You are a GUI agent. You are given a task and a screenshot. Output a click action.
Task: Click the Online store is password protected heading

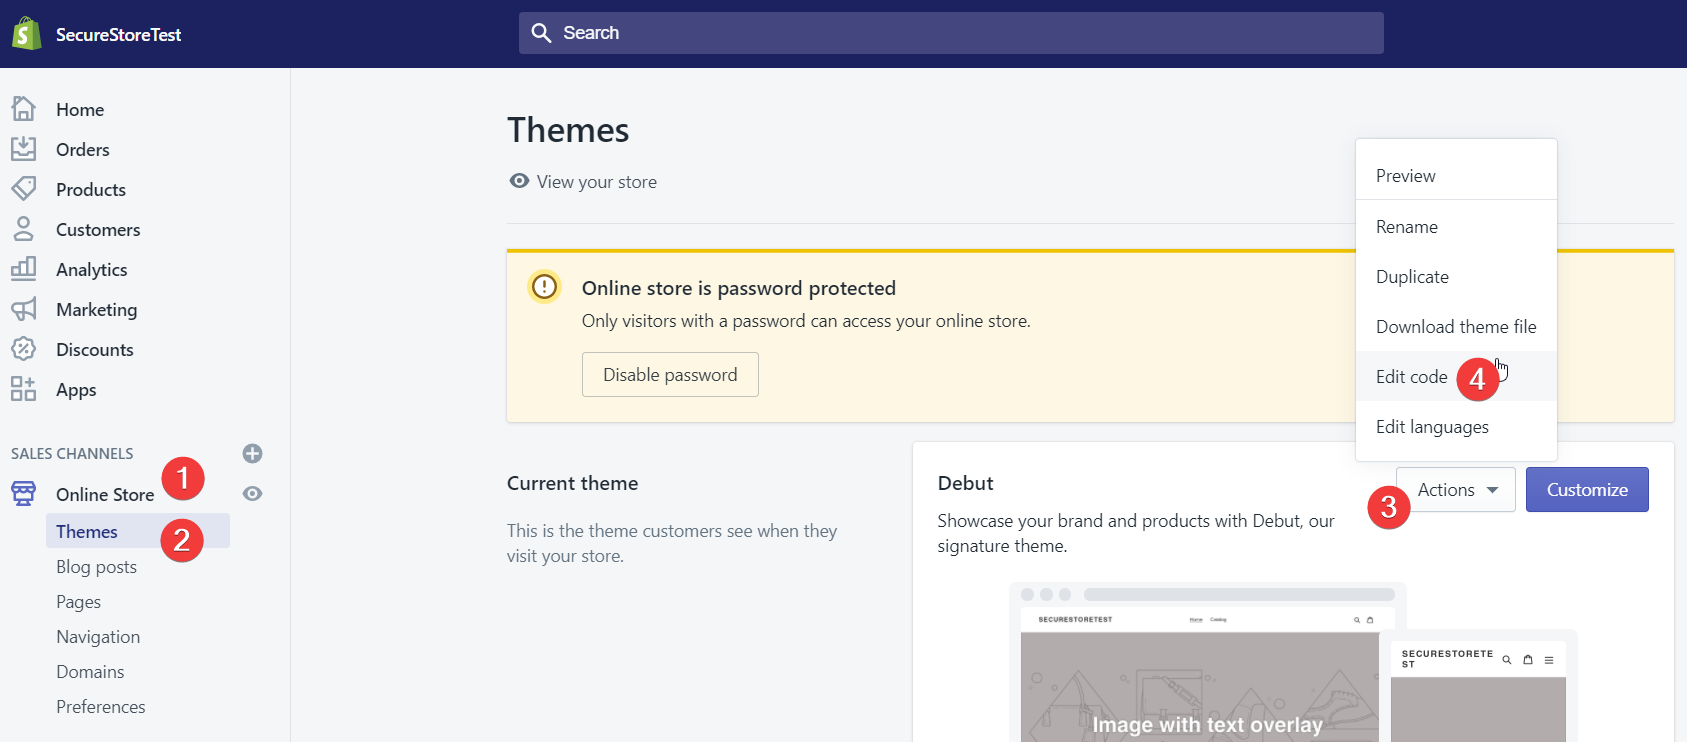coord(739,288)
